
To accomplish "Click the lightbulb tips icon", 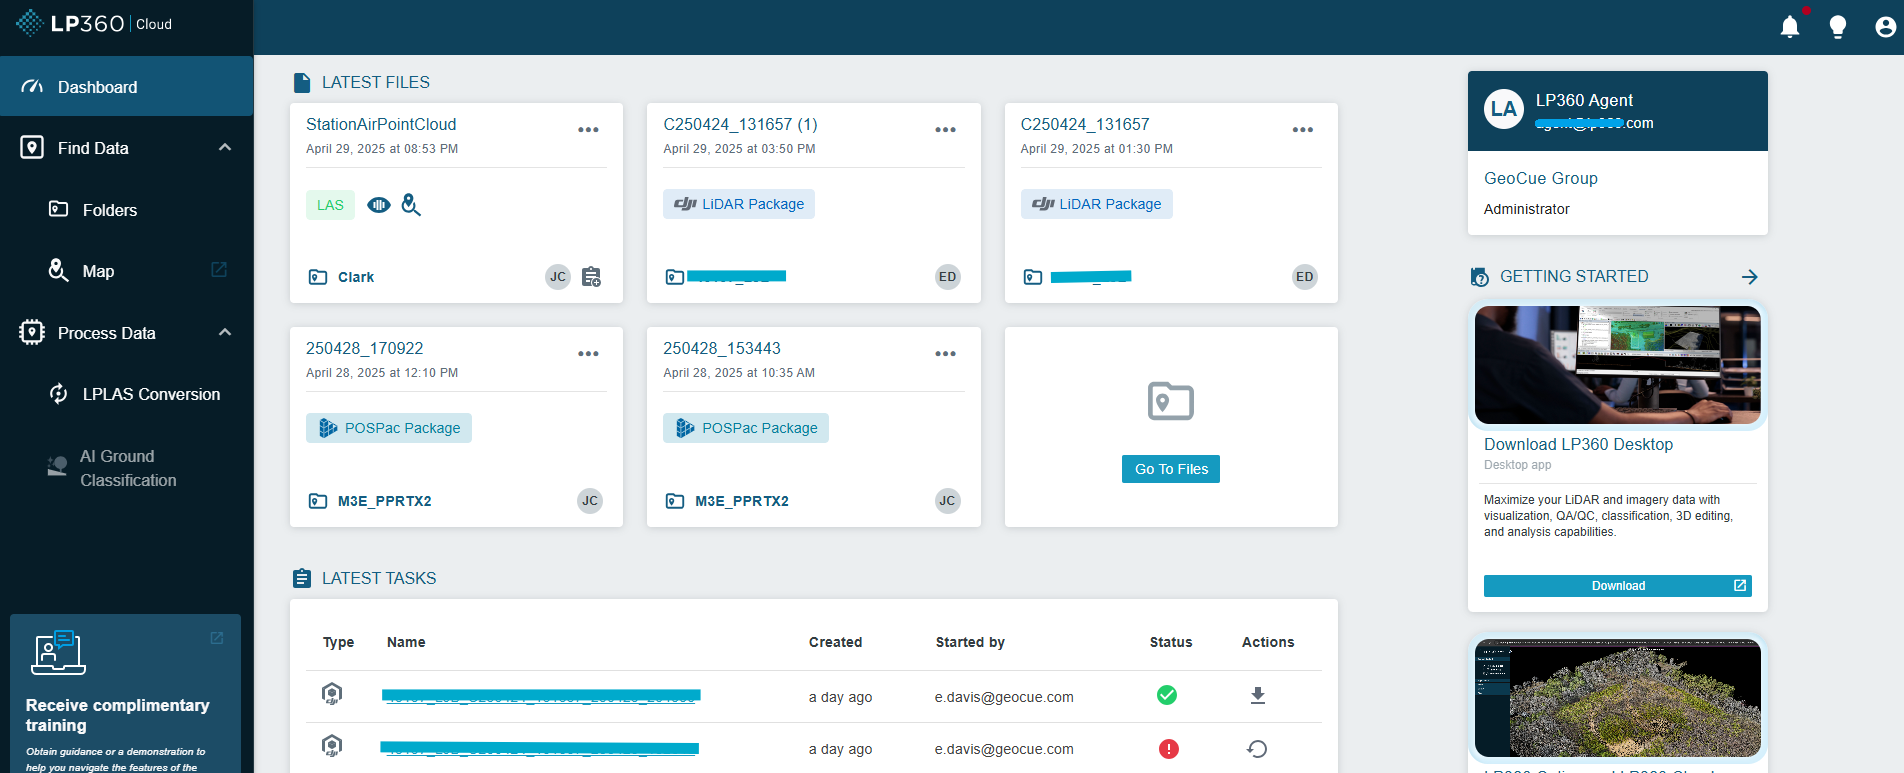I will [x=1838, y=27].
